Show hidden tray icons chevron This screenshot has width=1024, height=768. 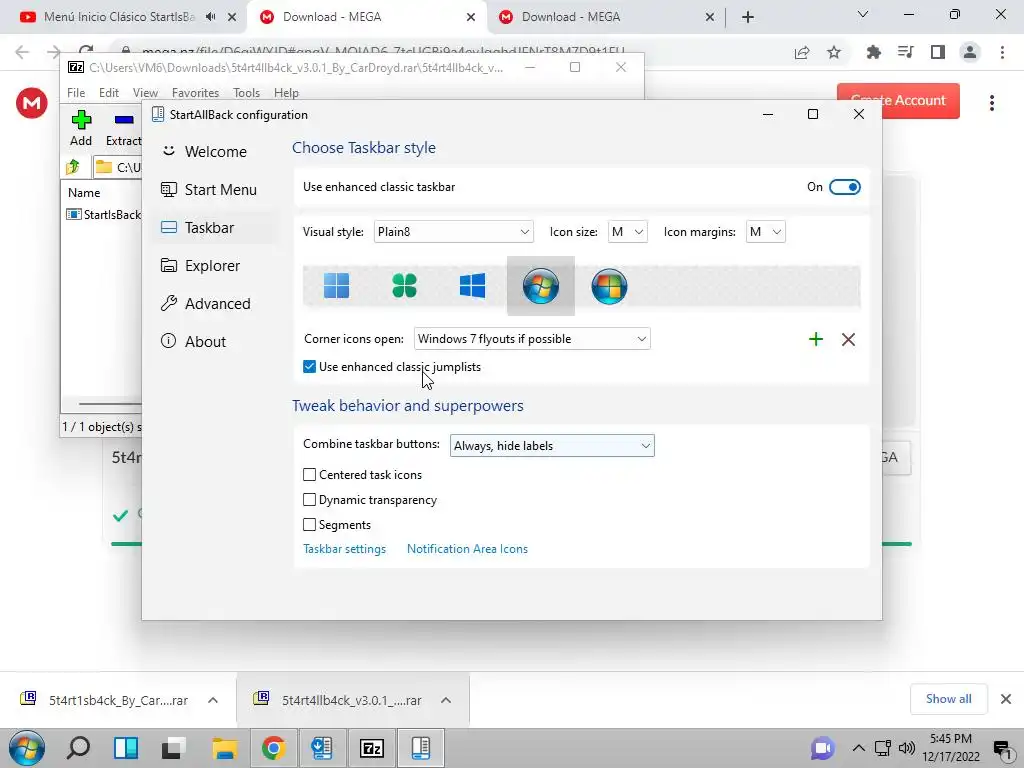tap(859, 748)
